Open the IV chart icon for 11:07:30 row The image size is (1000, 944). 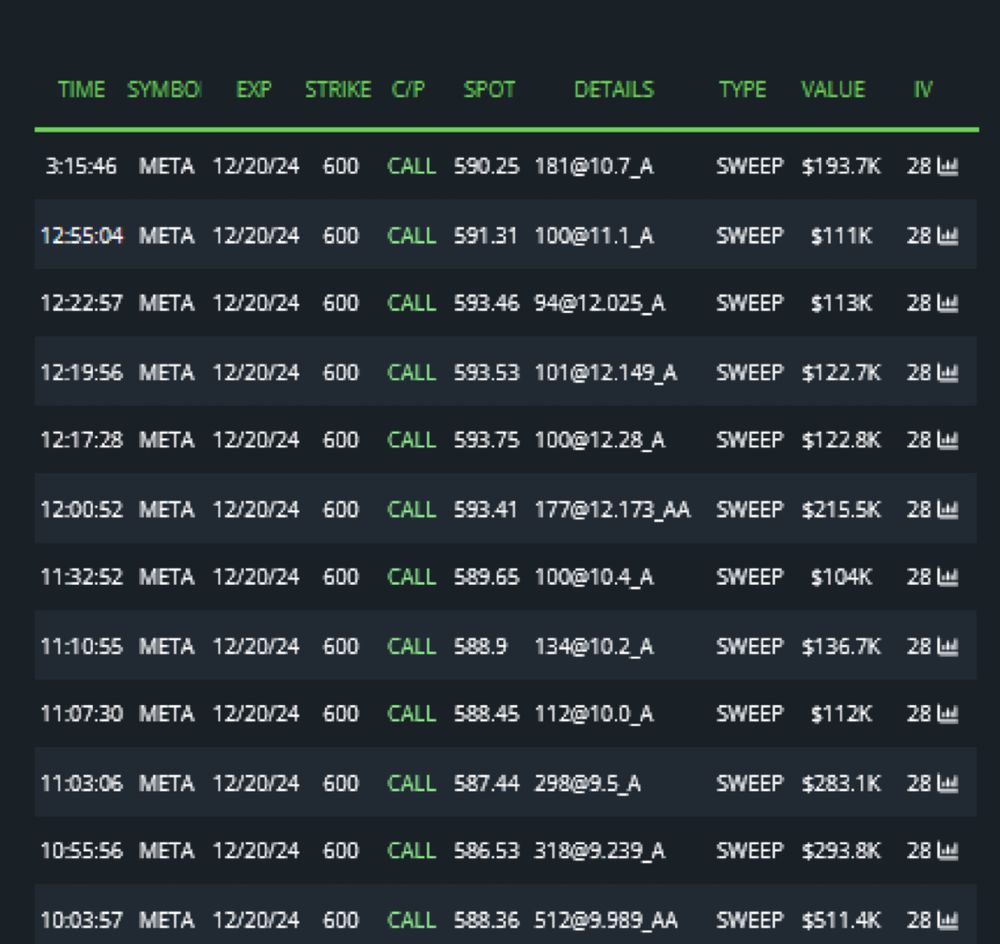948,714
